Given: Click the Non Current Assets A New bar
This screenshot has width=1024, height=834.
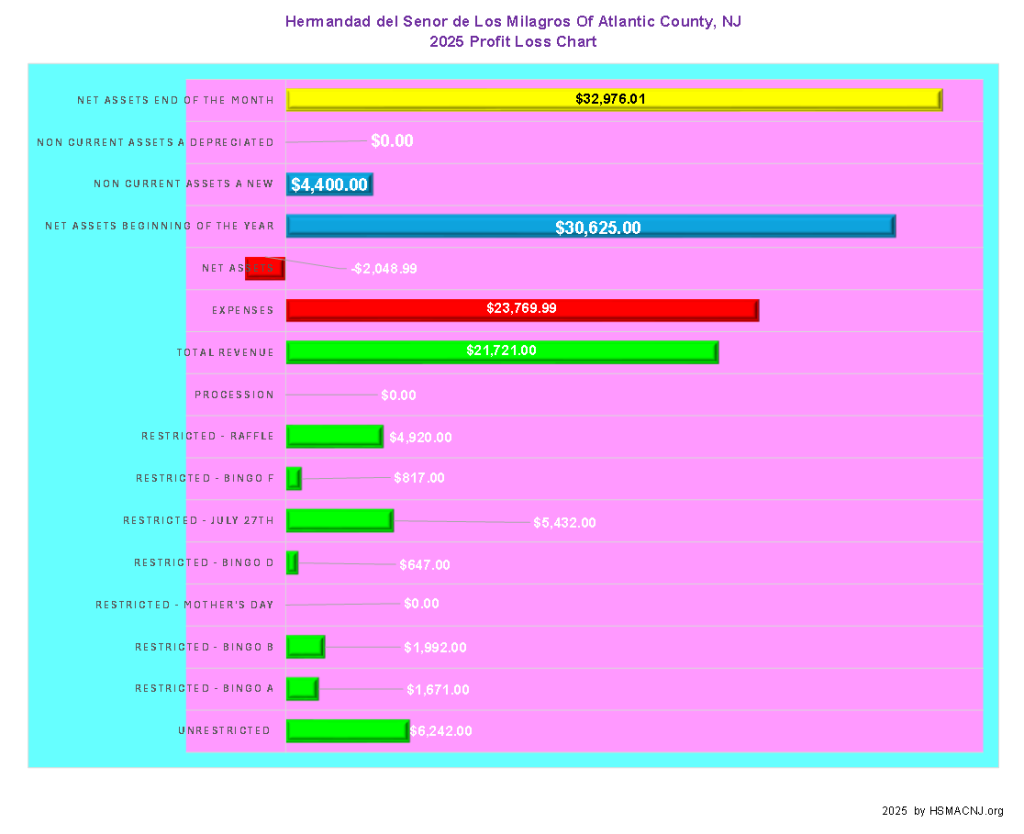Looking at the screenshot, I should [x=329, y=184].
